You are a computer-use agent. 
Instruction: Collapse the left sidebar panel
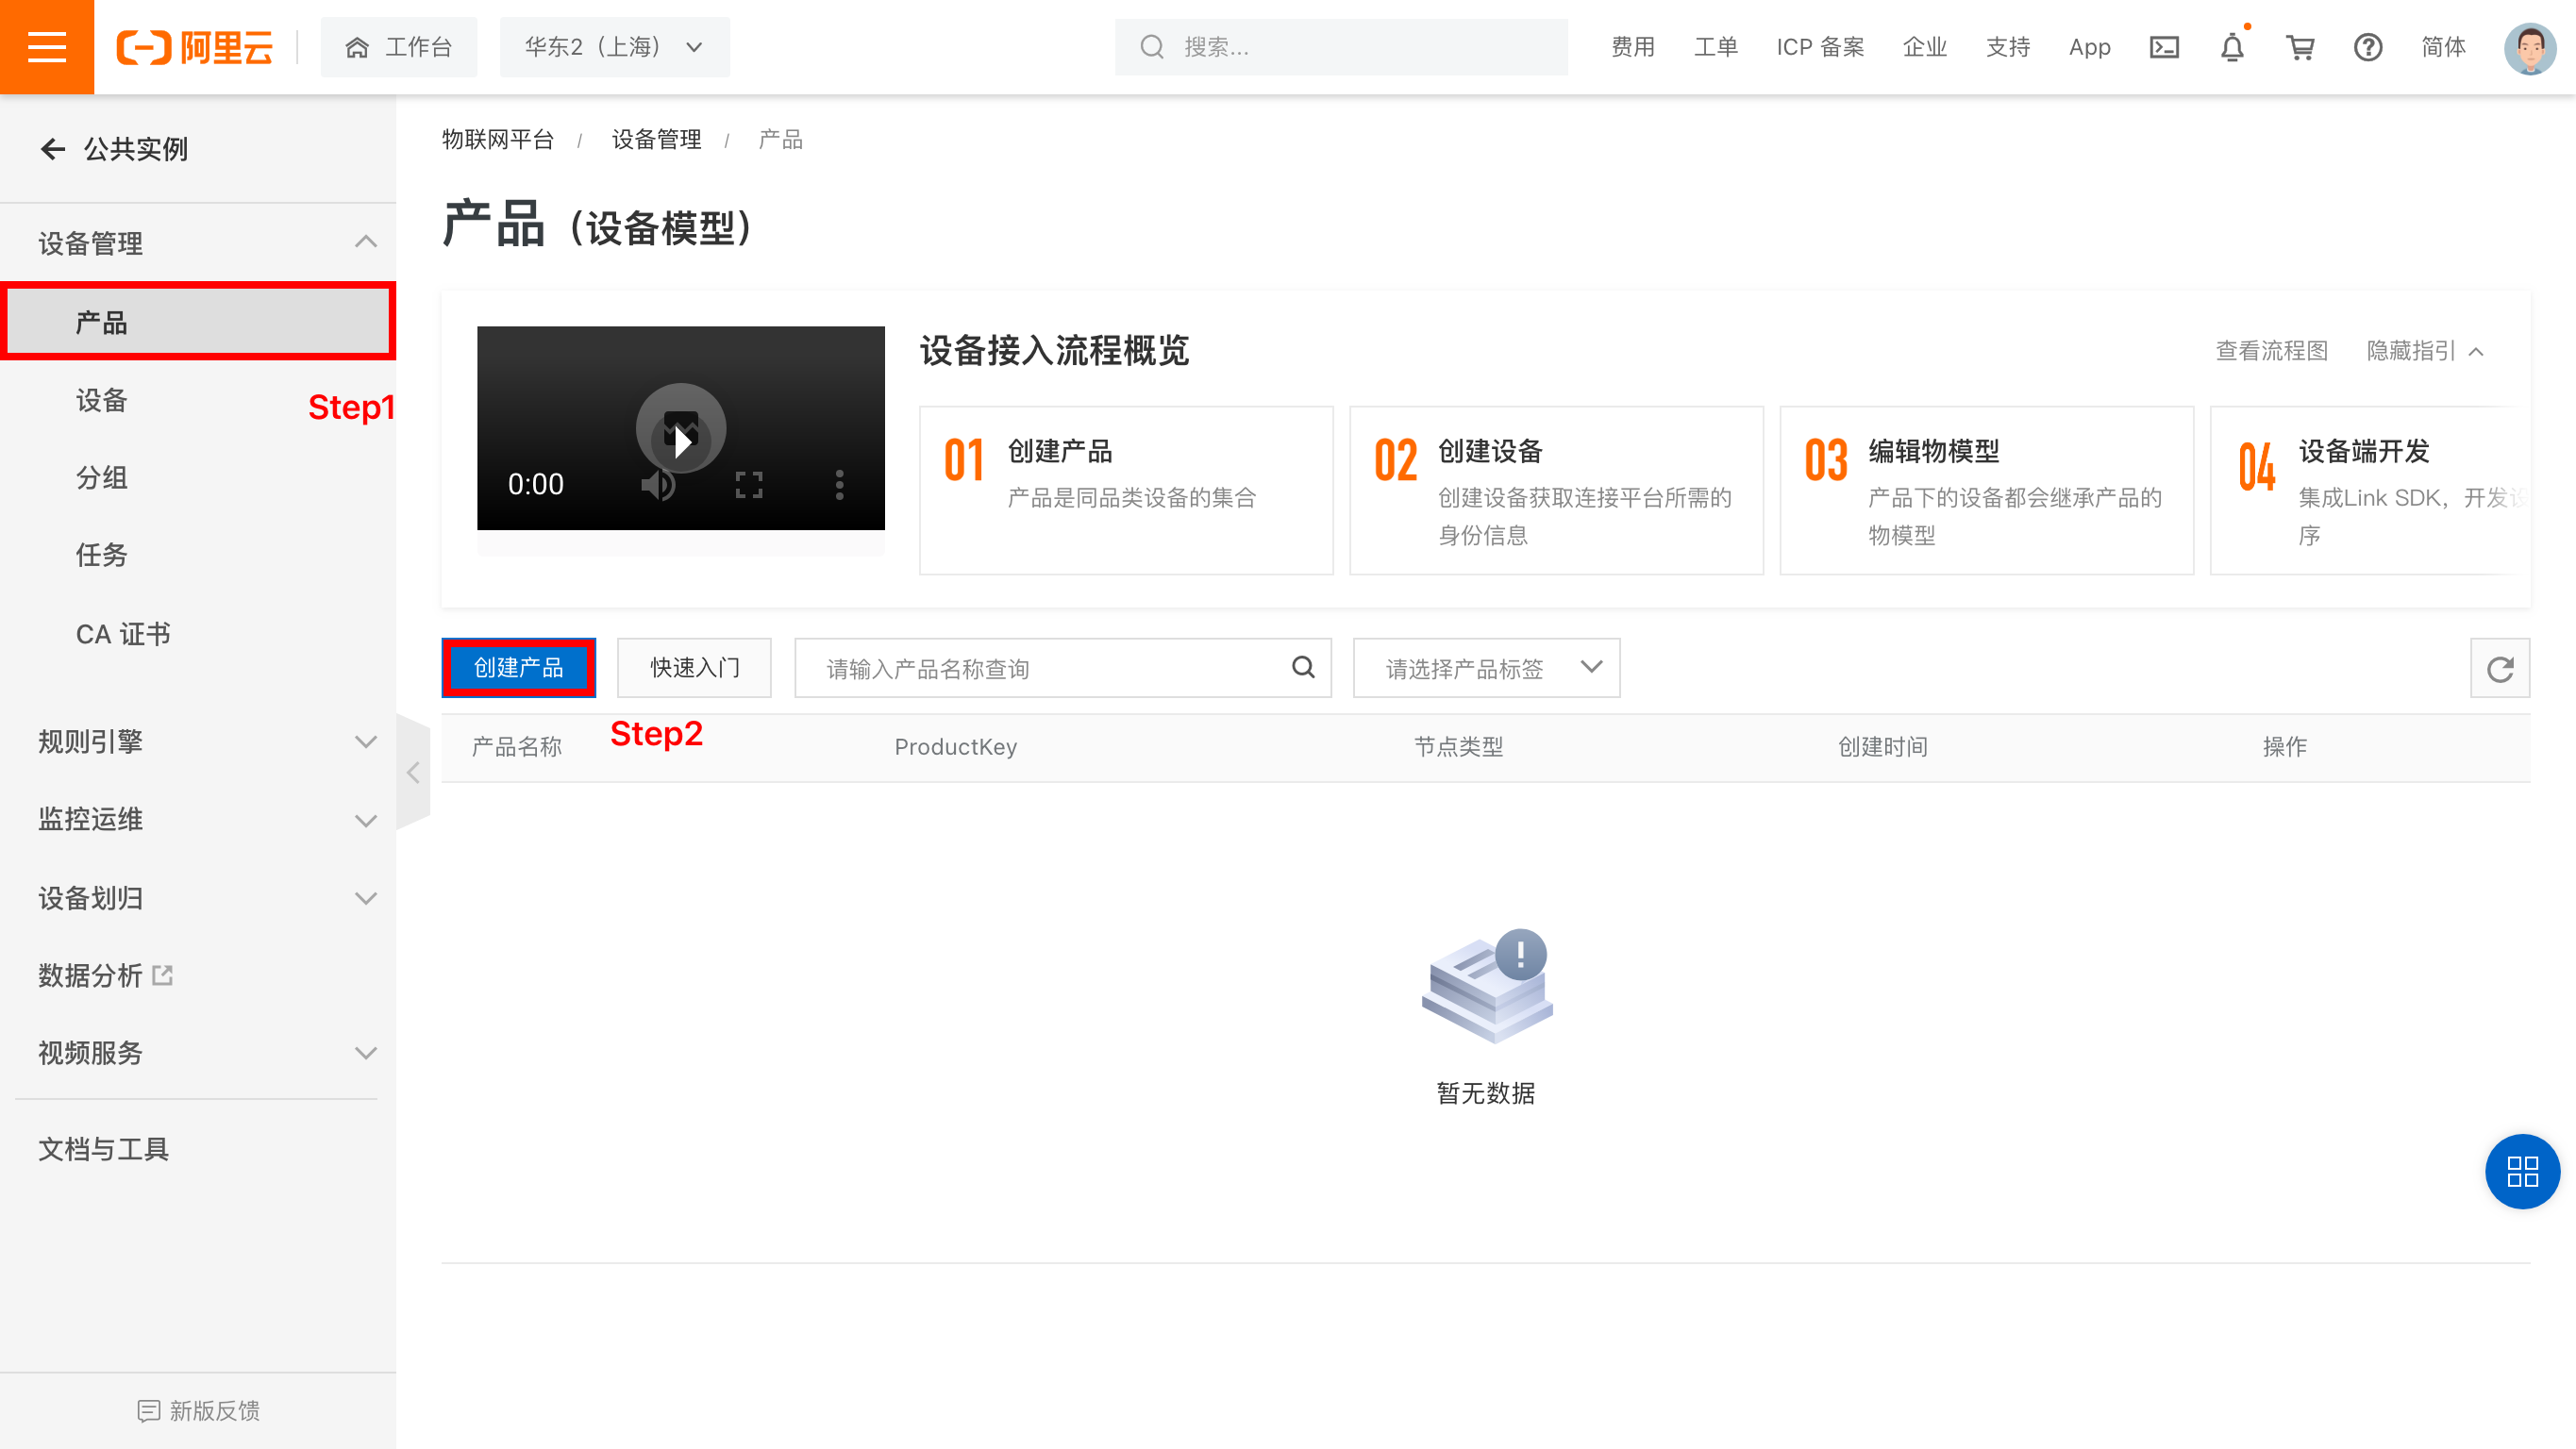click(x=413, y=771)
